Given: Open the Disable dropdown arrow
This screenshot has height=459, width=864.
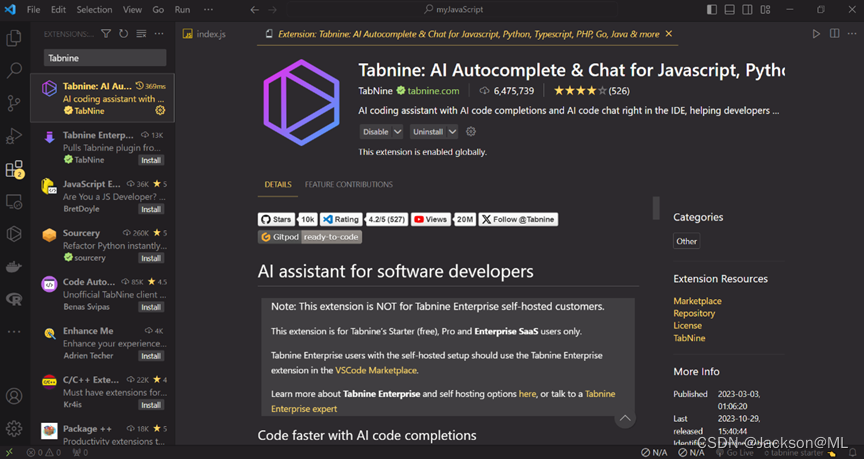Looking at the screenshot, I should tap(398, 132).
